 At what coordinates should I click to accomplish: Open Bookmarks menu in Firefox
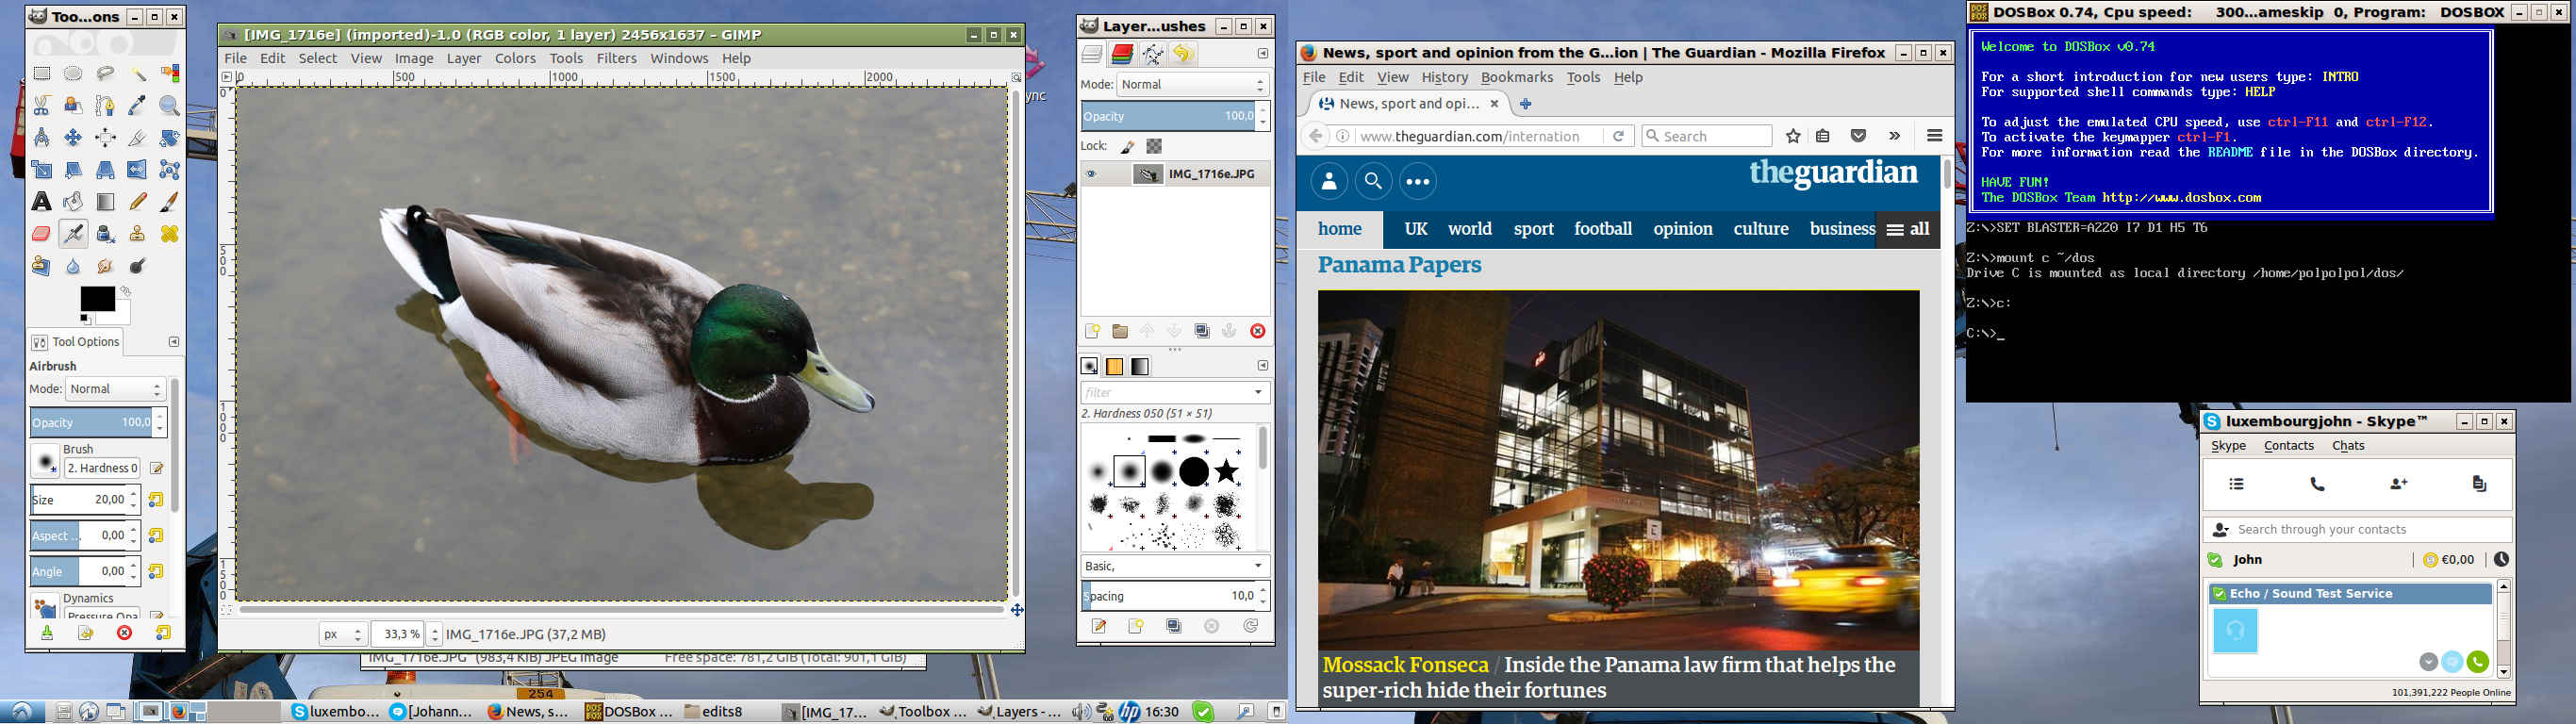[x=1516, y=77]
